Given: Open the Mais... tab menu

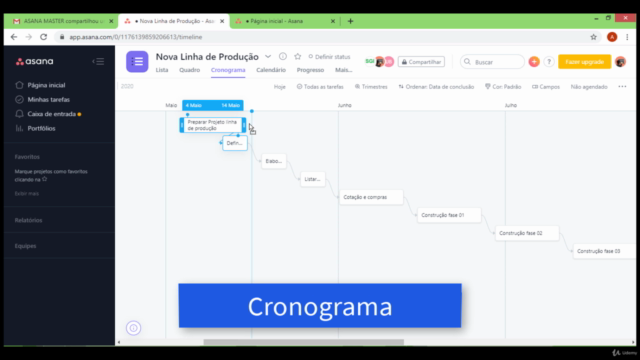Looking at the screenshot, I should click(344, 70).
